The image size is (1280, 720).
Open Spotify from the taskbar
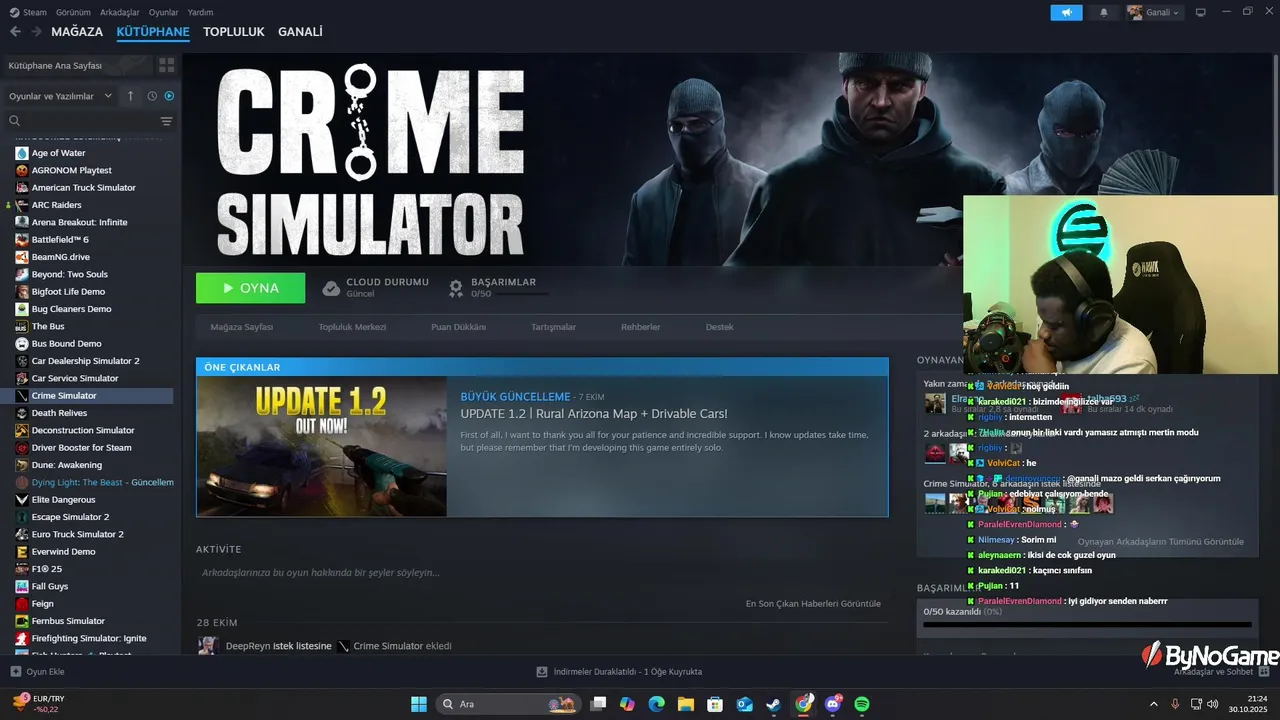862,704
